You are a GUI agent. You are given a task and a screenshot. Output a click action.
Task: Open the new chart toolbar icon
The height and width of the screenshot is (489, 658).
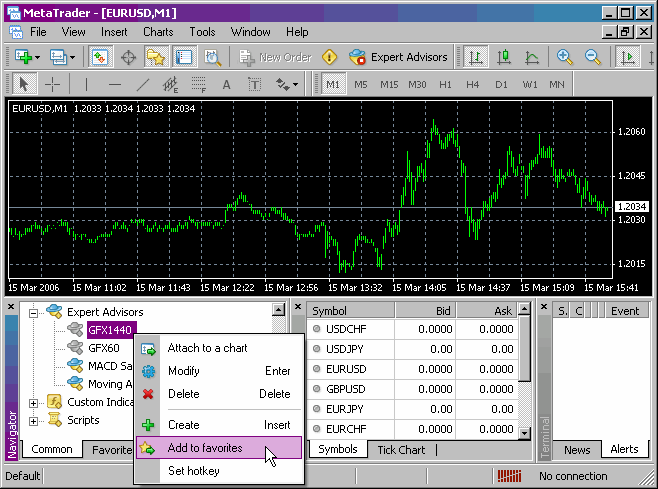pos(24,57)
